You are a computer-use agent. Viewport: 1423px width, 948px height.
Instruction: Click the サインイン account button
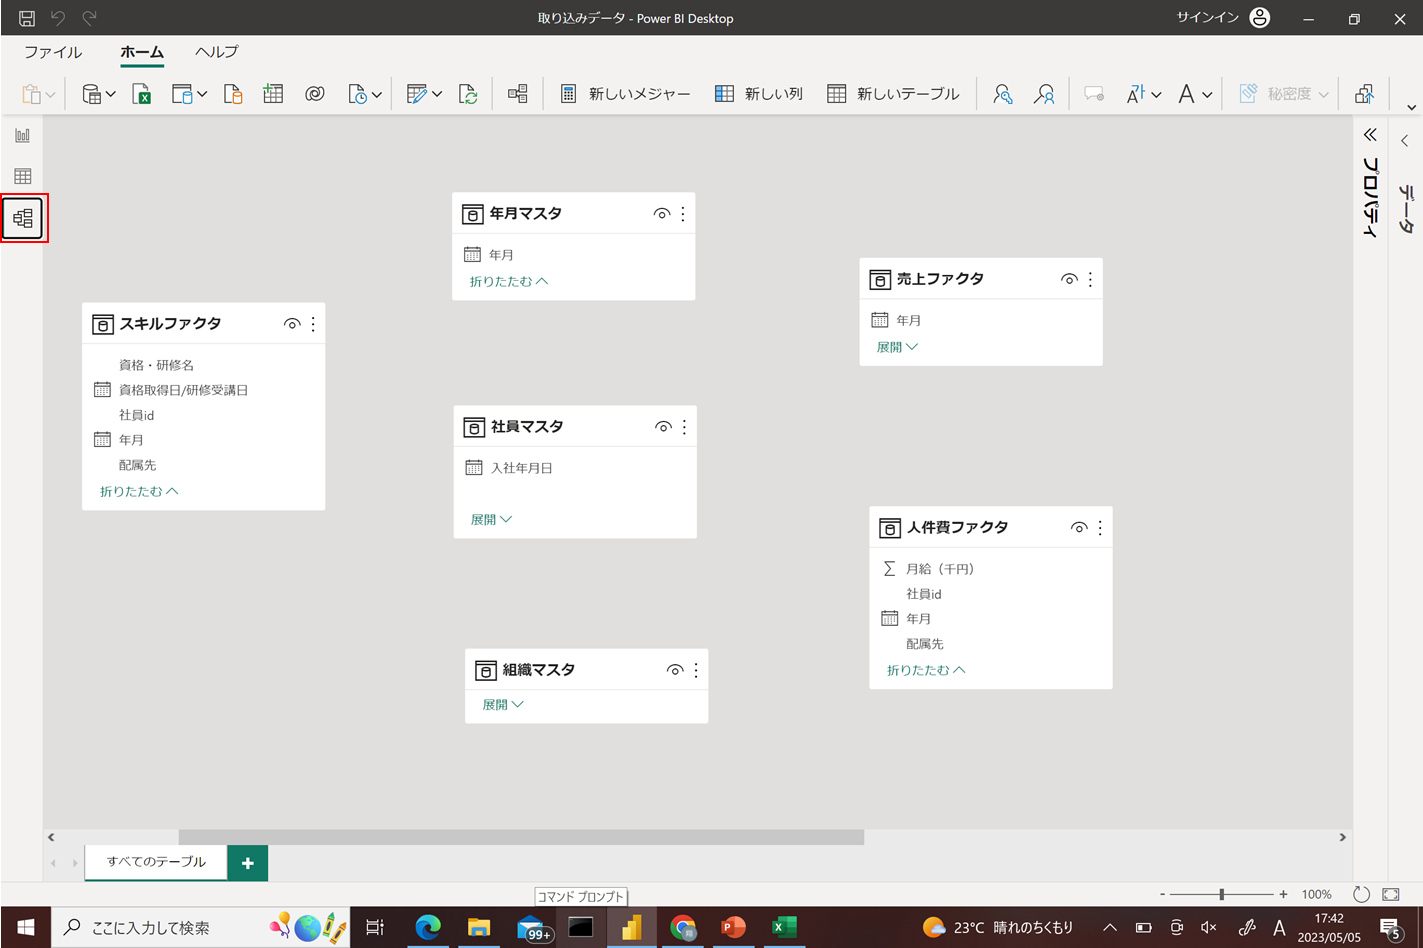(1223, 18)
